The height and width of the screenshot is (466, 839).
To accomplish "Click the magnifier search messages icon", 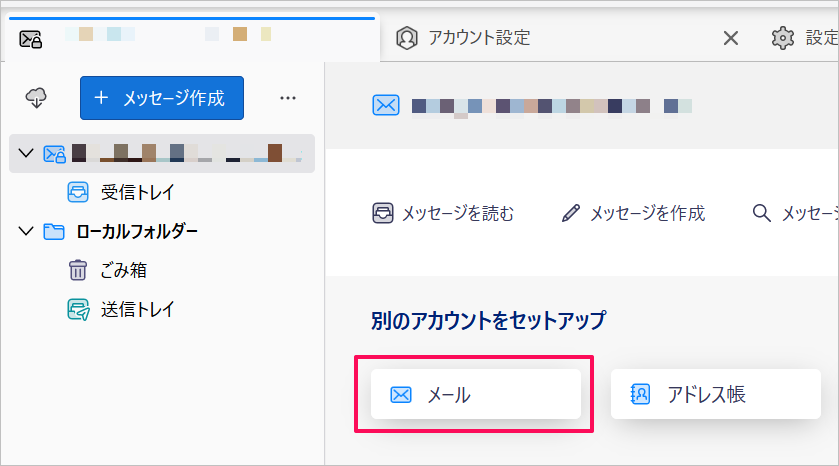I will (x=761, y=213).
